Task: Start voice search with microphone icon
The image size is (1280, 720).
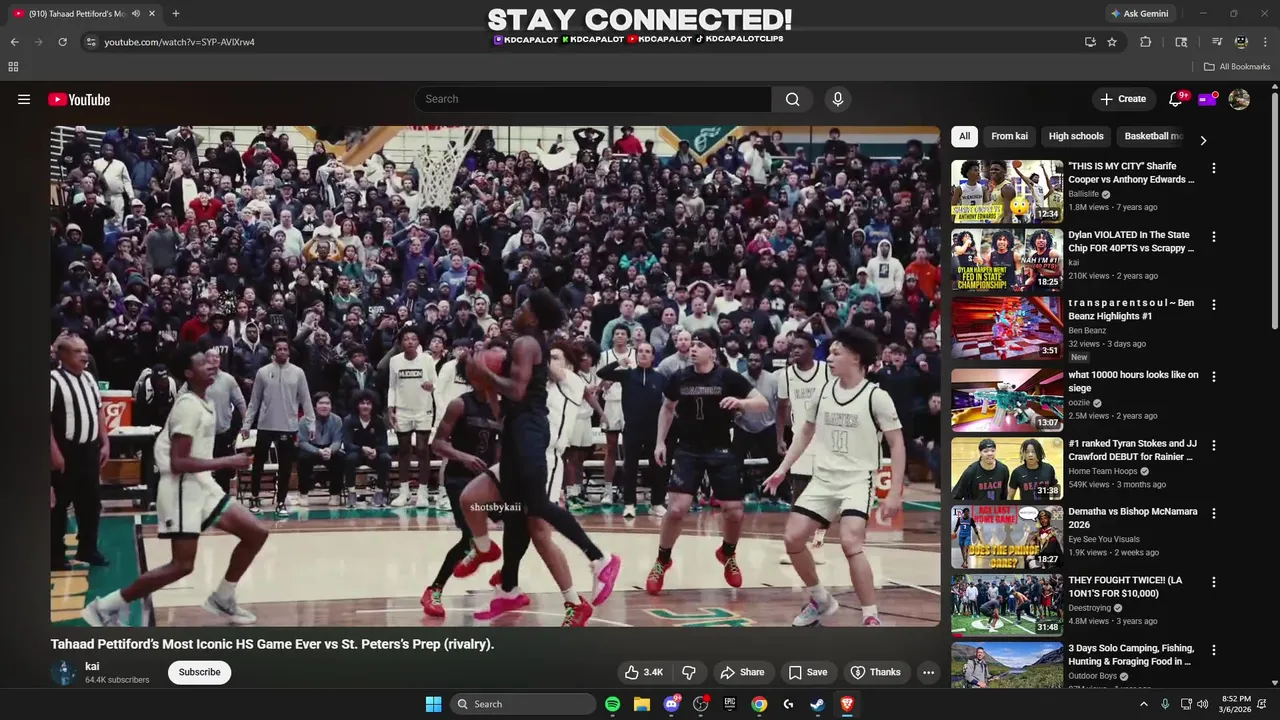Action: [x=838, y=99]
